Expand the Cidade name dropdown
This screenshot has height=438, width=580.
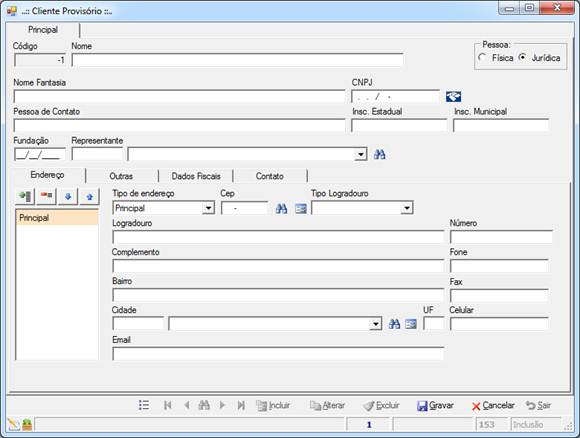click(375, 324)
